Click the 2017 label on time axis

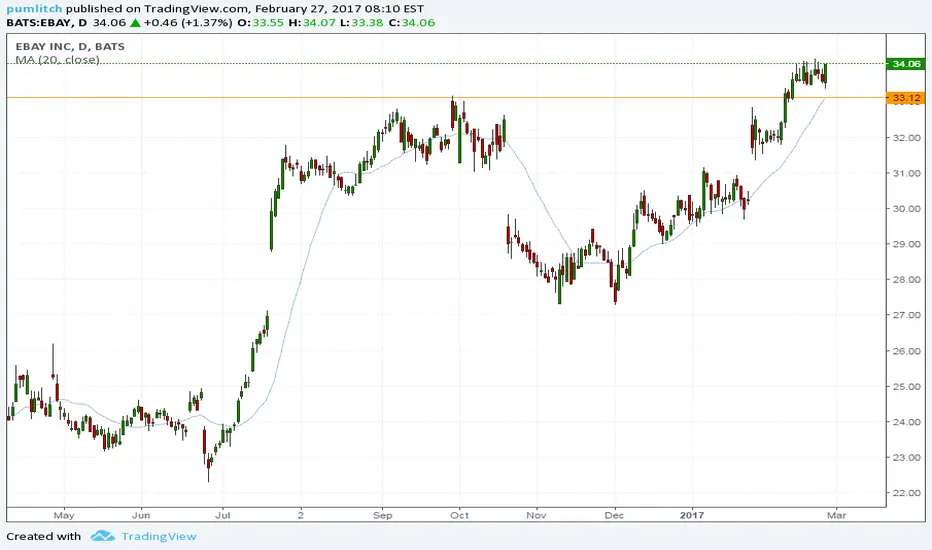692,516
